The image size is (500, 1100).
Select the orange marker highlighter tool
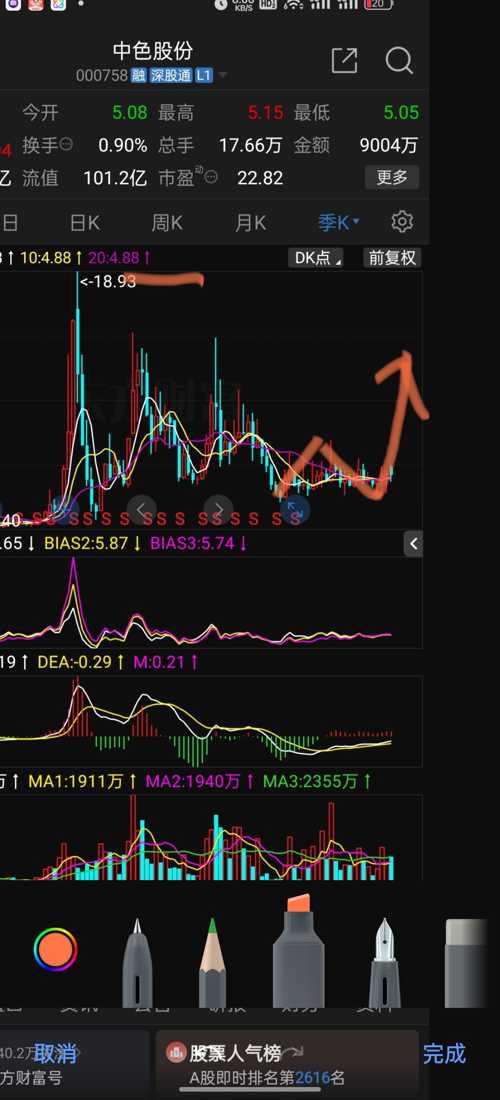pyautogui.click(x=299, y=951)
